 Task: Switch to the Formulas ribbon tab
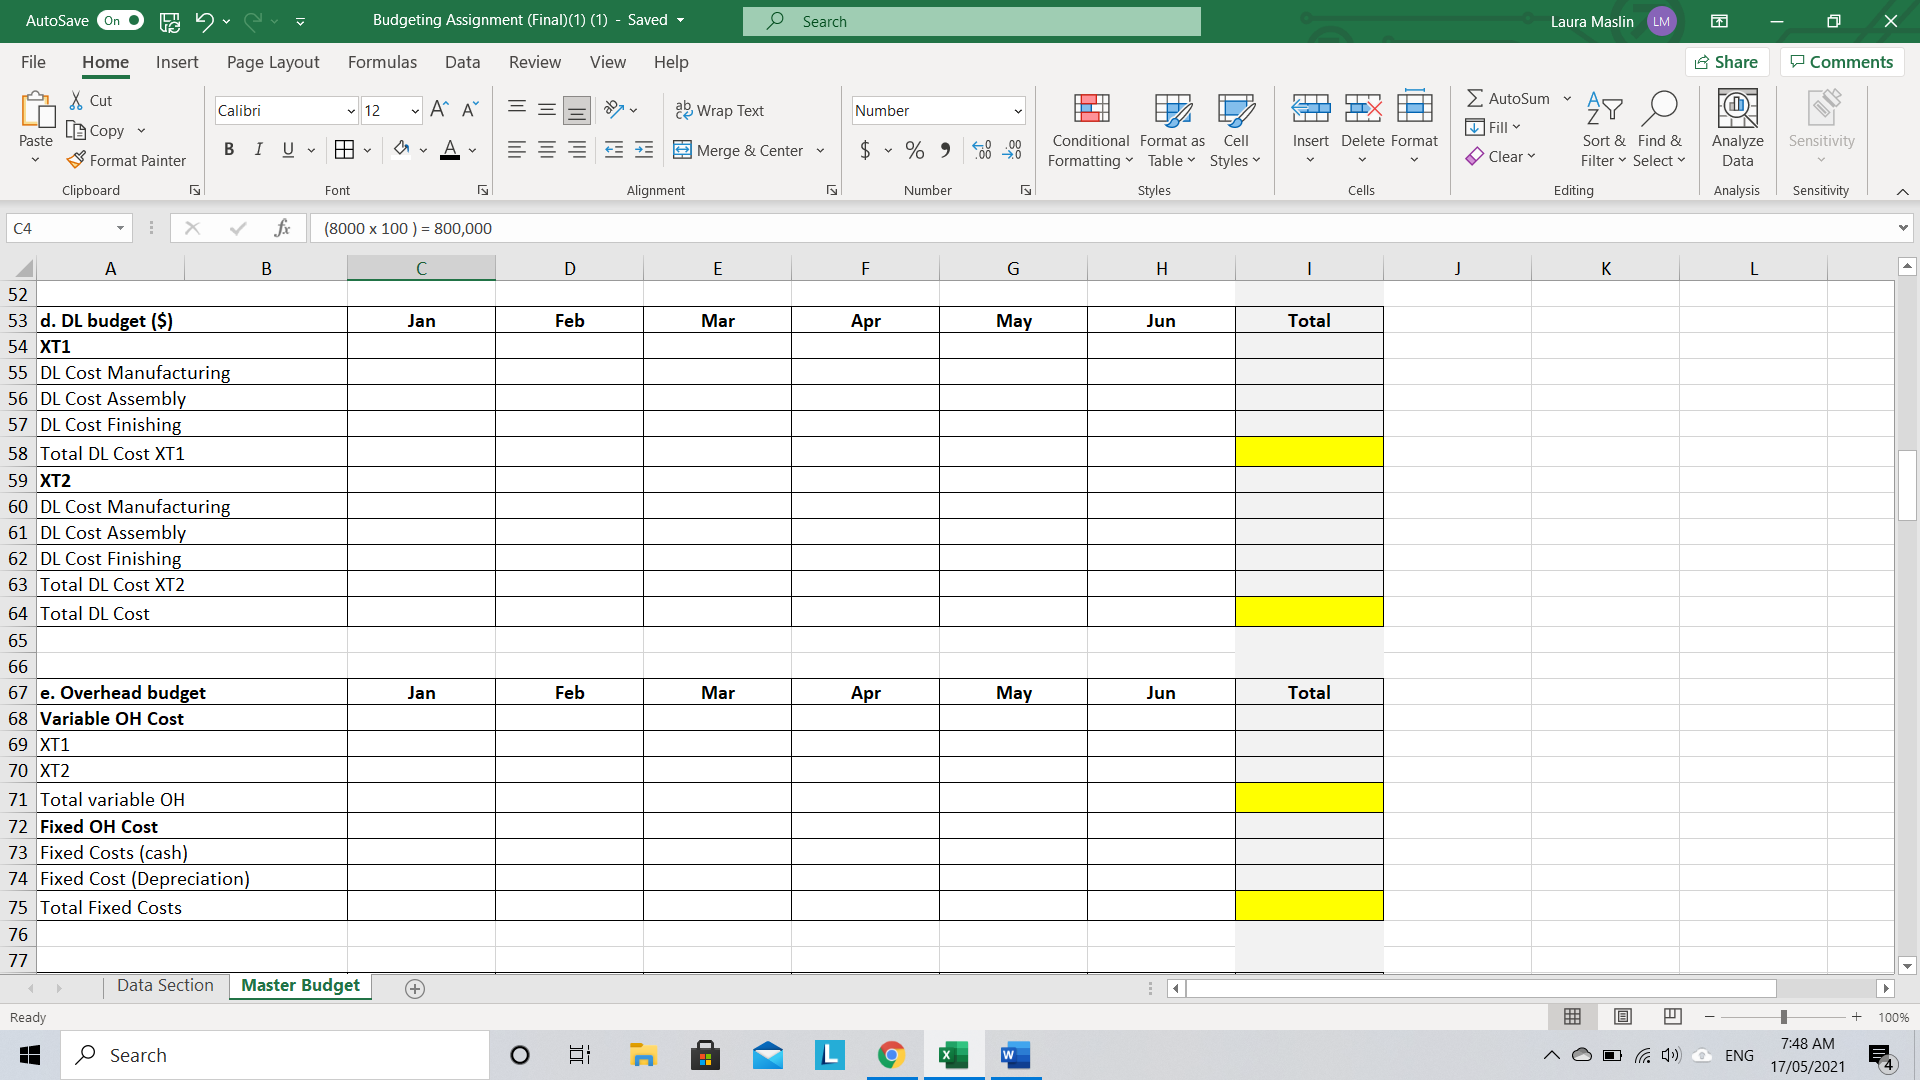(x=382, y=62)
